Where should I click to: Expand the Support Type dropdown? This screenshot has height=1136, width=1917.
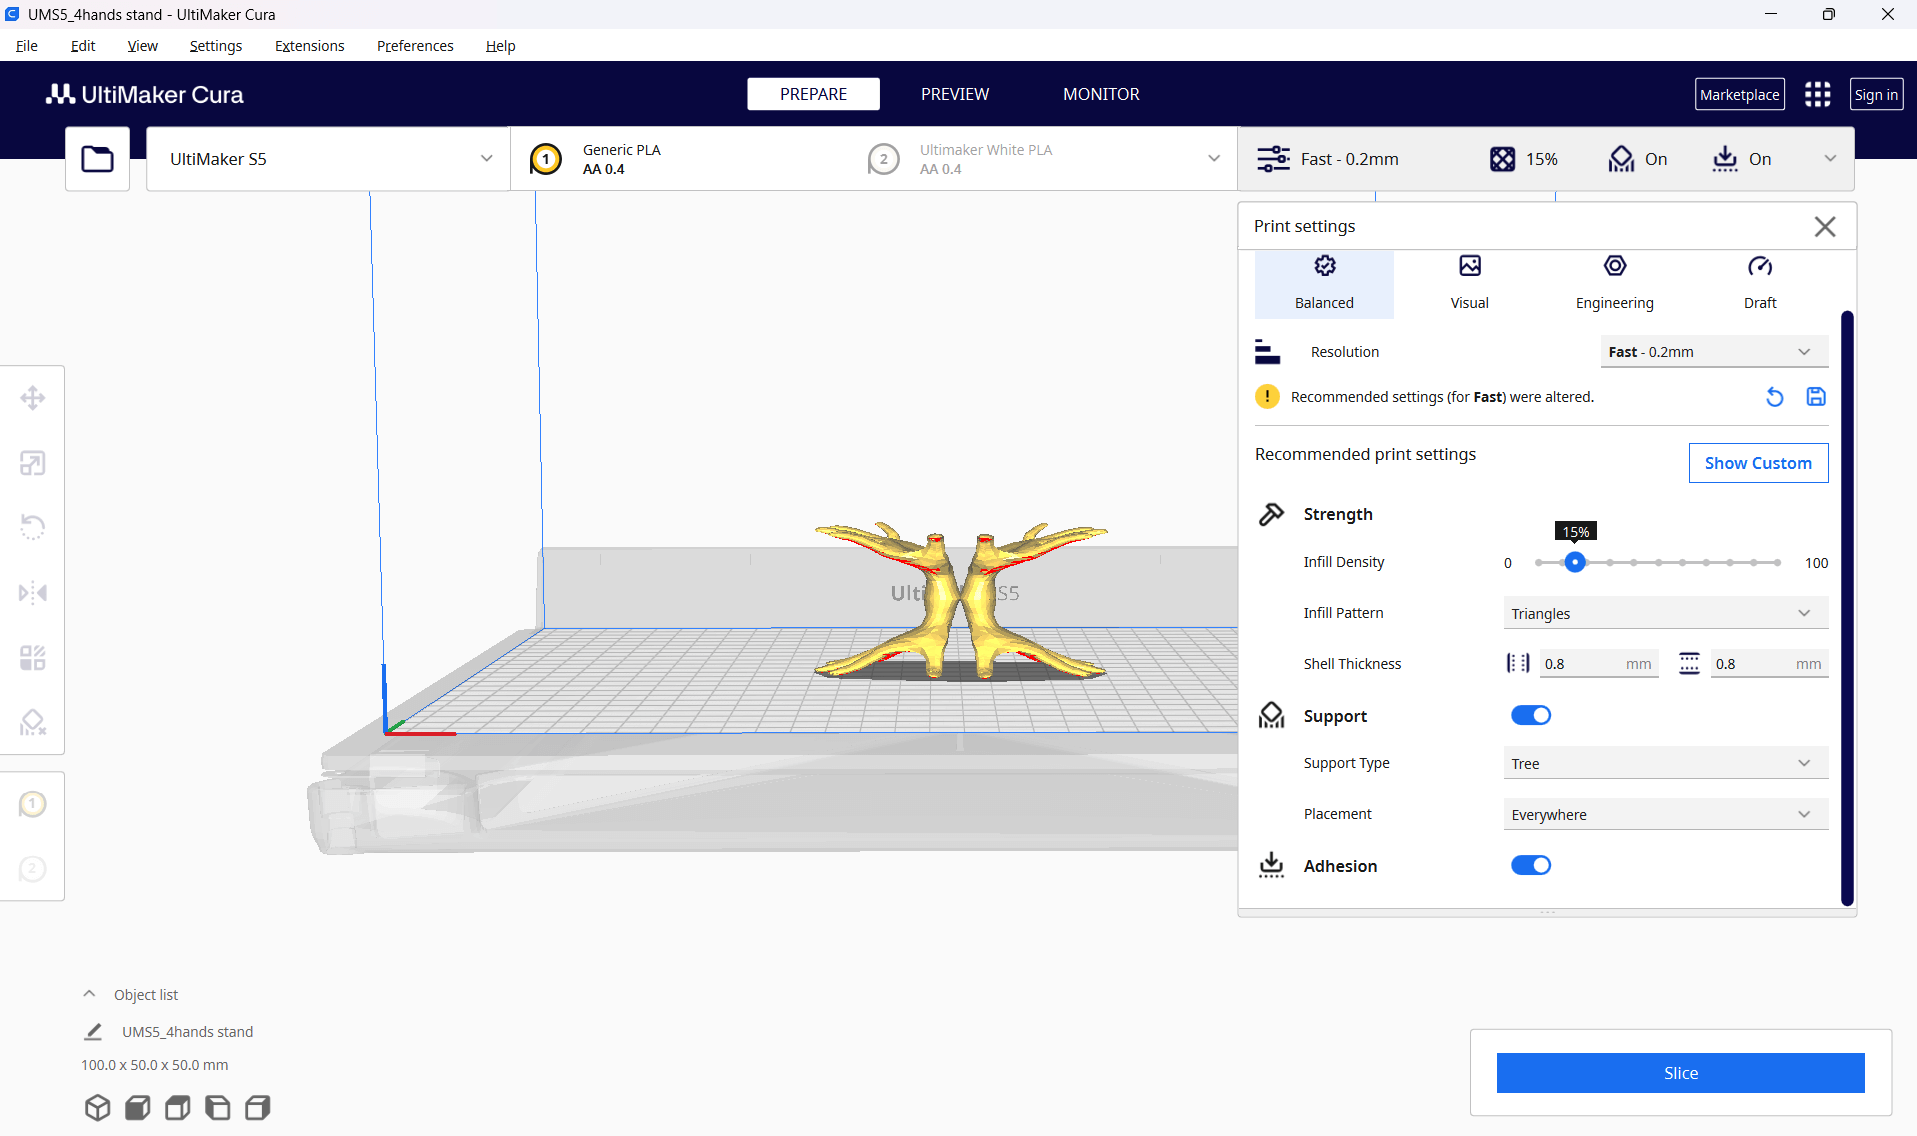(1665, 763)
